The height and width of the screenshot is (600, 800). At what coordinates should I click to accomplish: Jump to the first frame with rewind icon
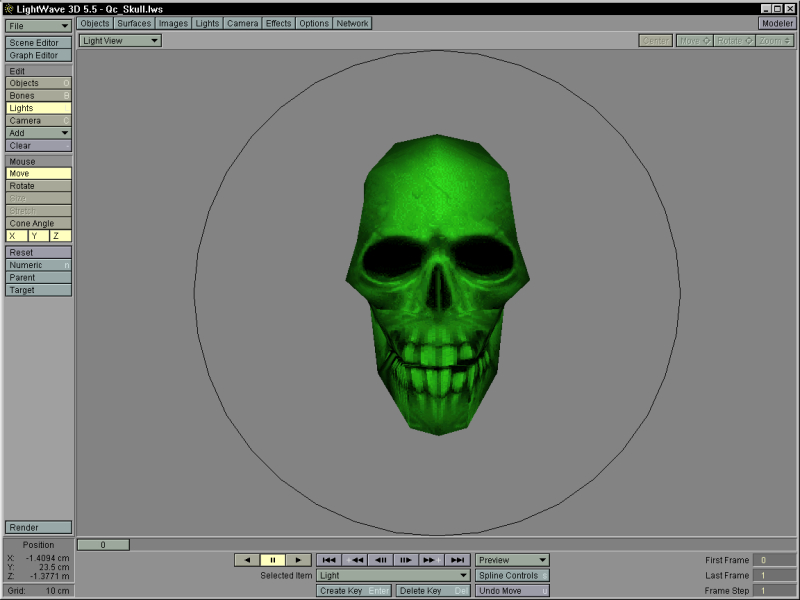(x=330, y=560)
